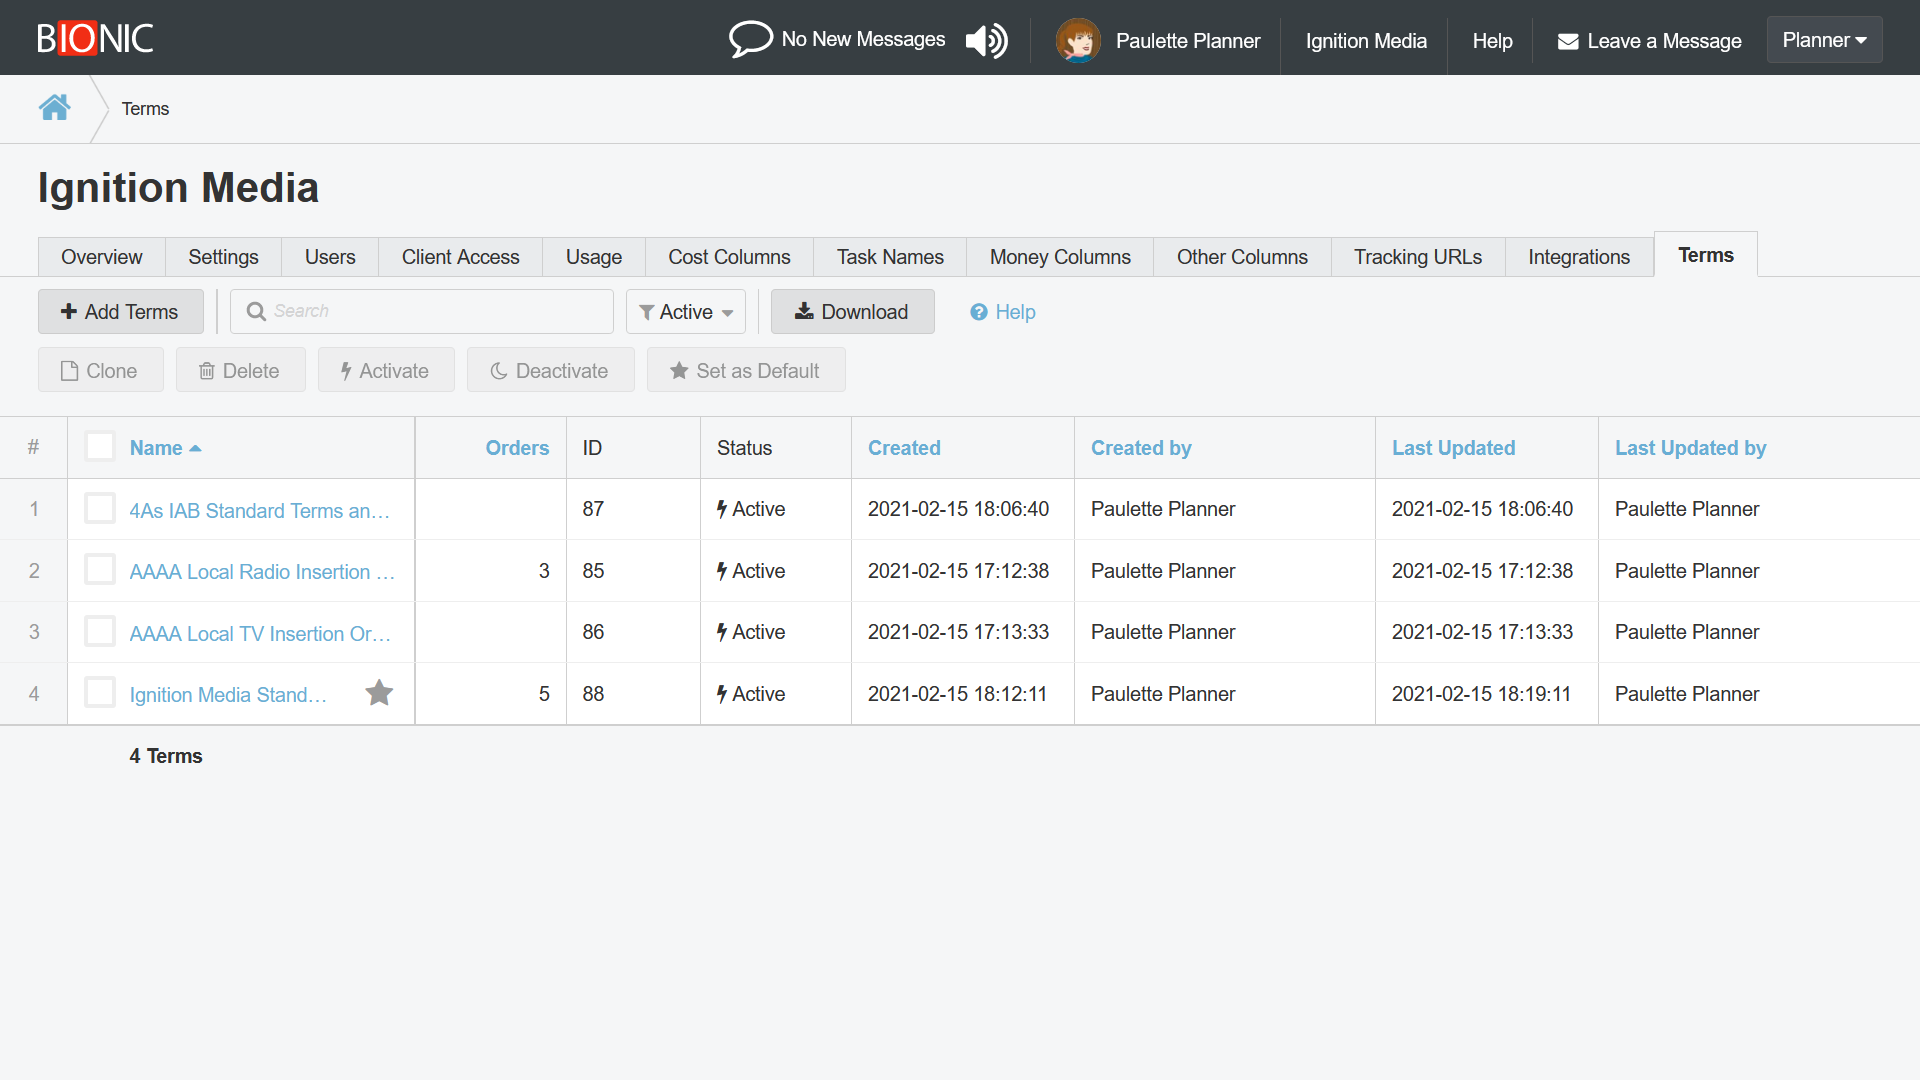This screenshot has width=1920, height=1080.
Task: Click the default star on Ignition Media row
Action: 379,693
